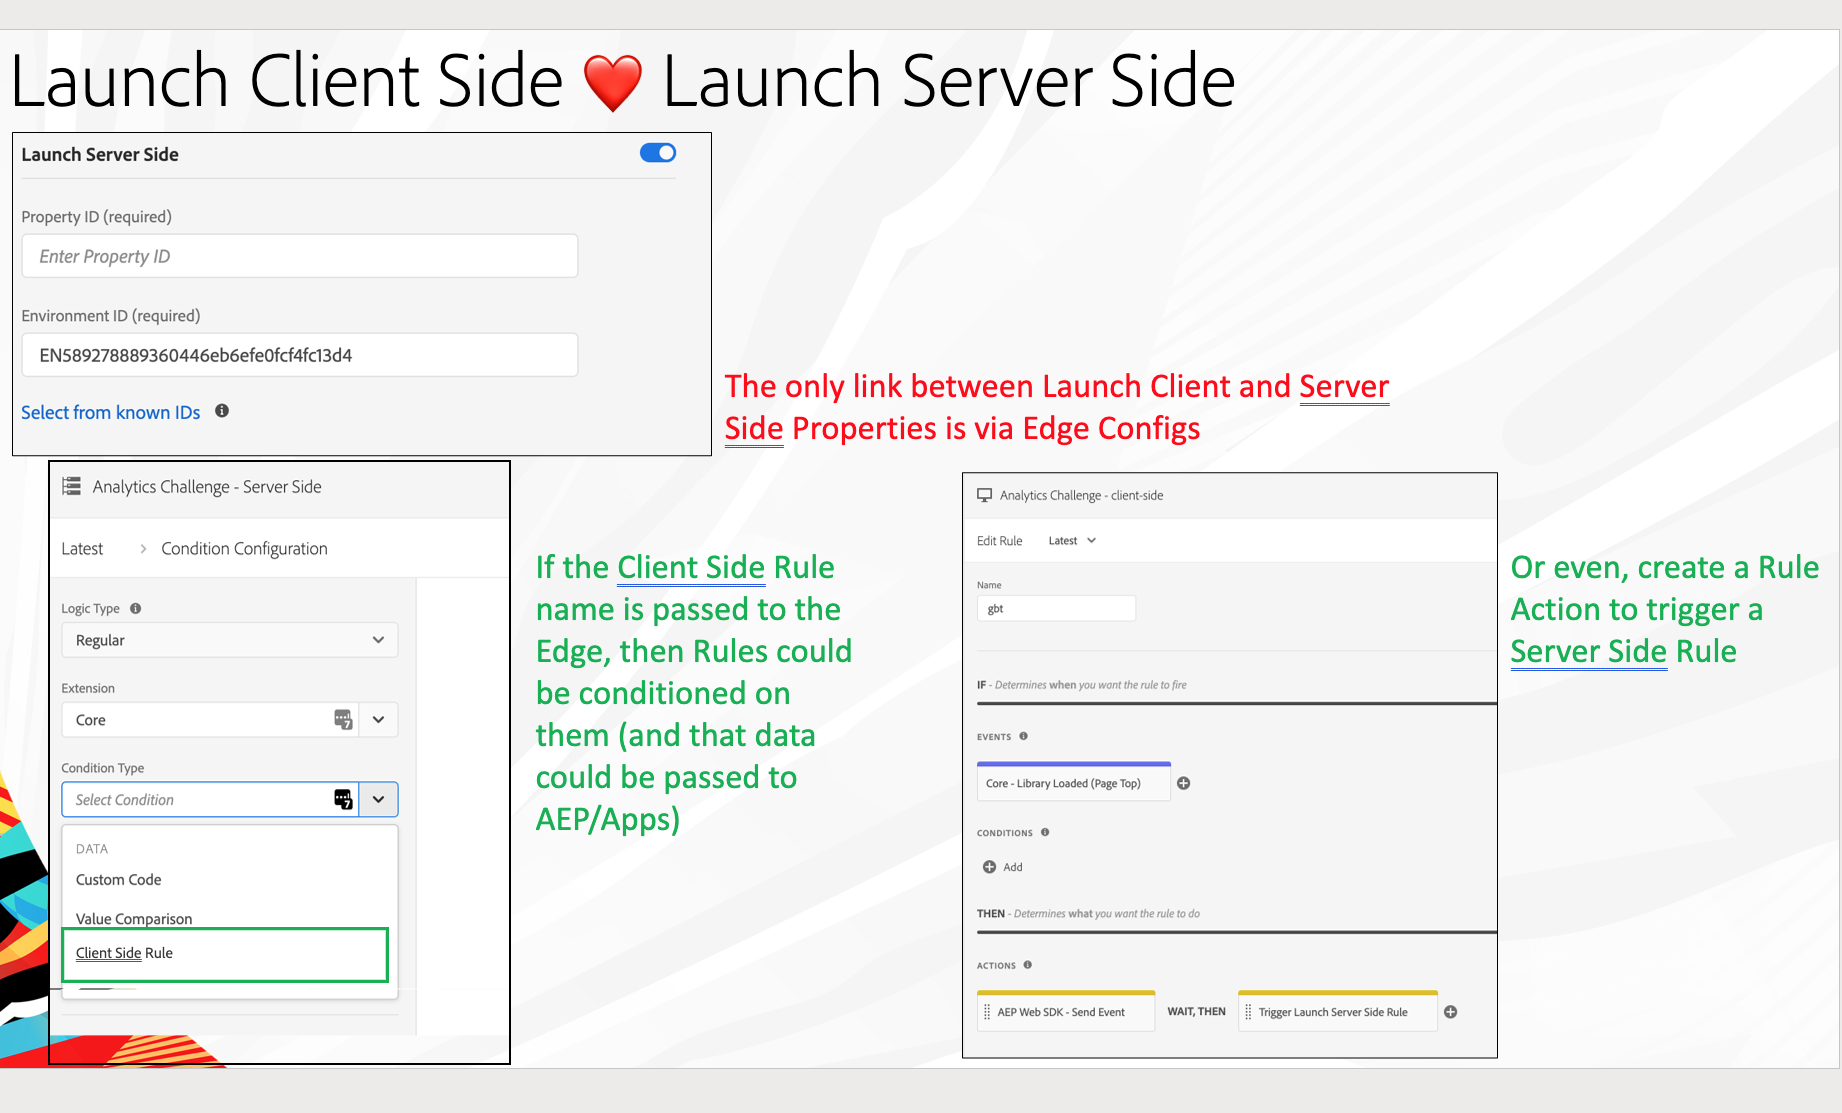The image size is (1842, 1113).
Task: Click info icon beside Select from known IDs
Action: coord(222,411)
